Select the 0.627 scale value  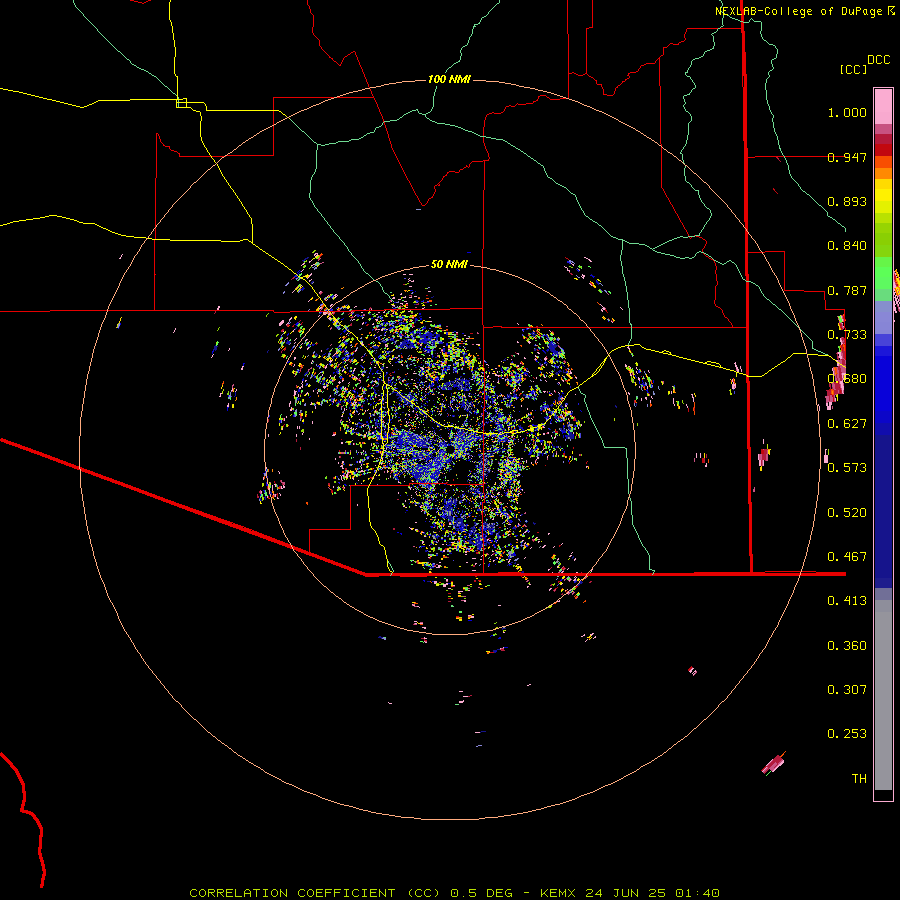(847, 424)
